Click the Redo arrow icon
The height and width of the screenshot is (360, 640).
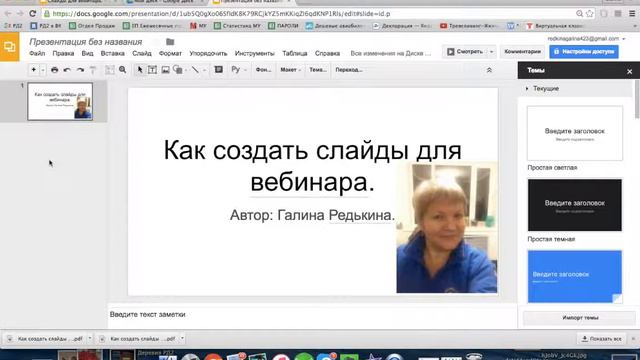coord(80,70)
